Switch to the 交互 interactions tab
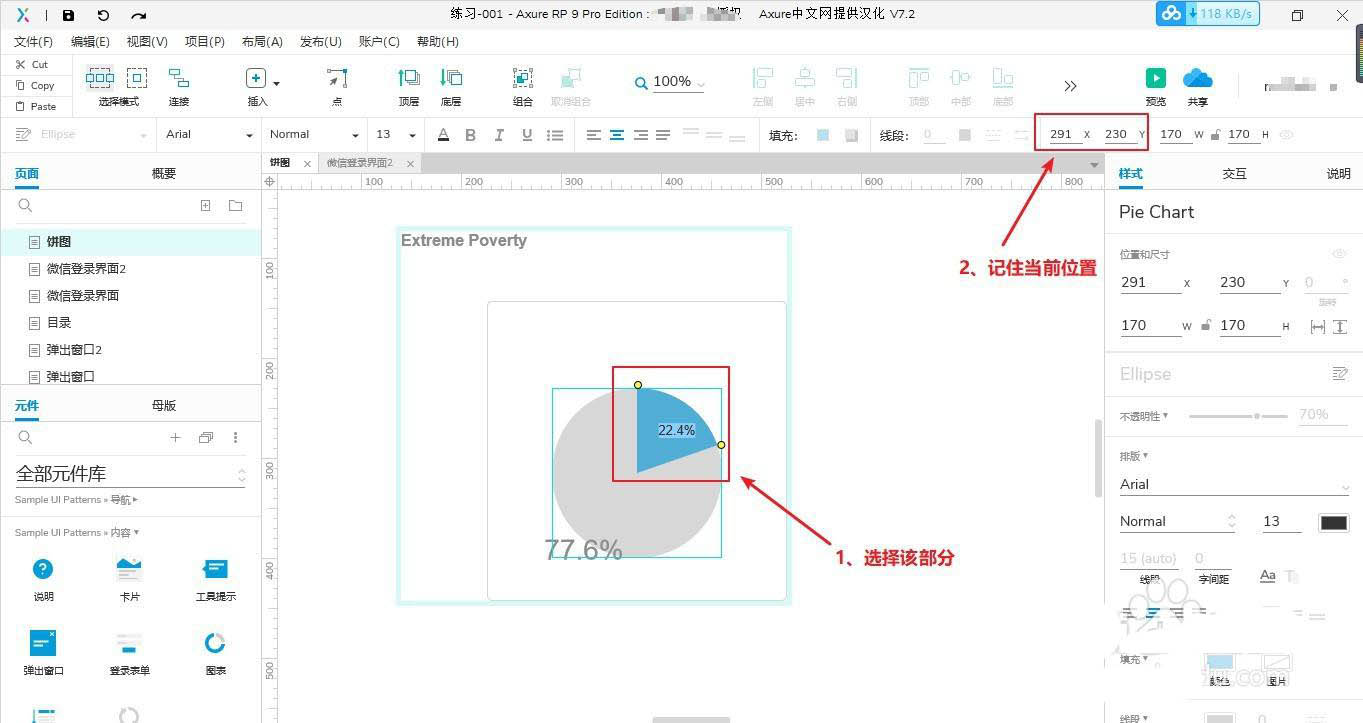1363x723 pixels. pyautogui.click(x=1234, y=173)
